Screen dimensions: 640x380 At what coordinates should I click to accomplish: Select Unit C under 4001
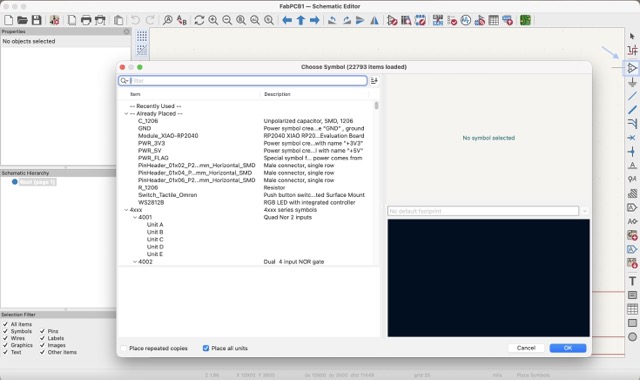click(155, 240)
